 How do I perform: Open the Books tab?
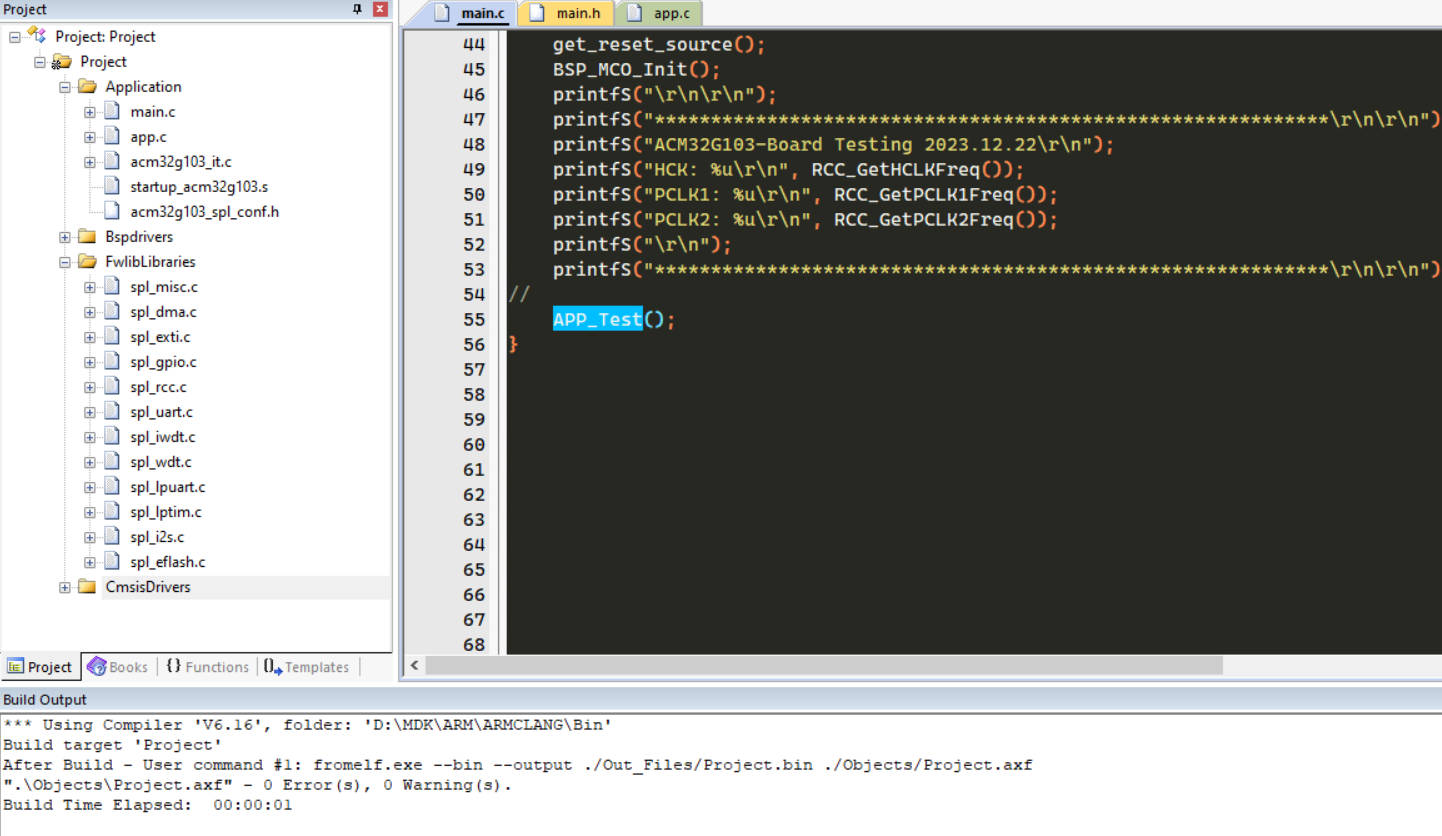click(x=117, y=667)
